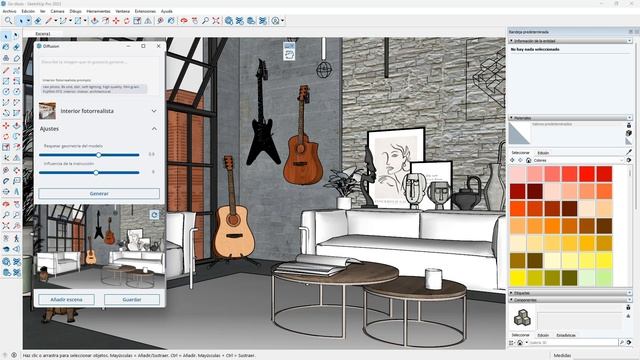The height and width of the screenshot is (360, 640).
Task: Open the Archivo menu
Action: click(9, 11)
